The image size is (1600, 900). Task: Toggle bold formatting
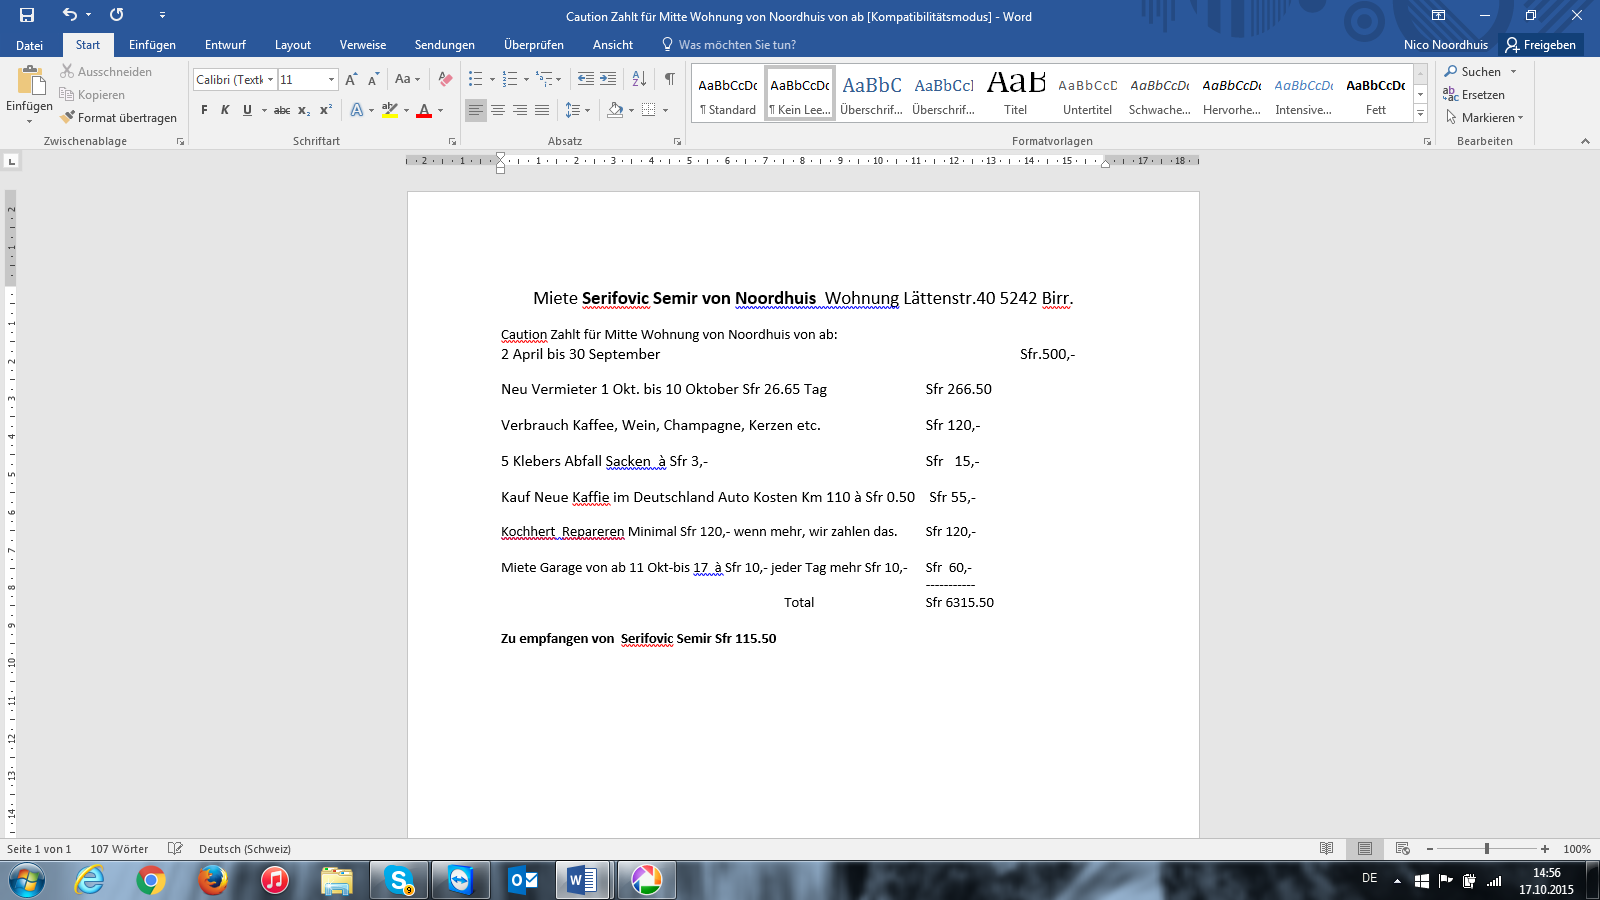204,110
